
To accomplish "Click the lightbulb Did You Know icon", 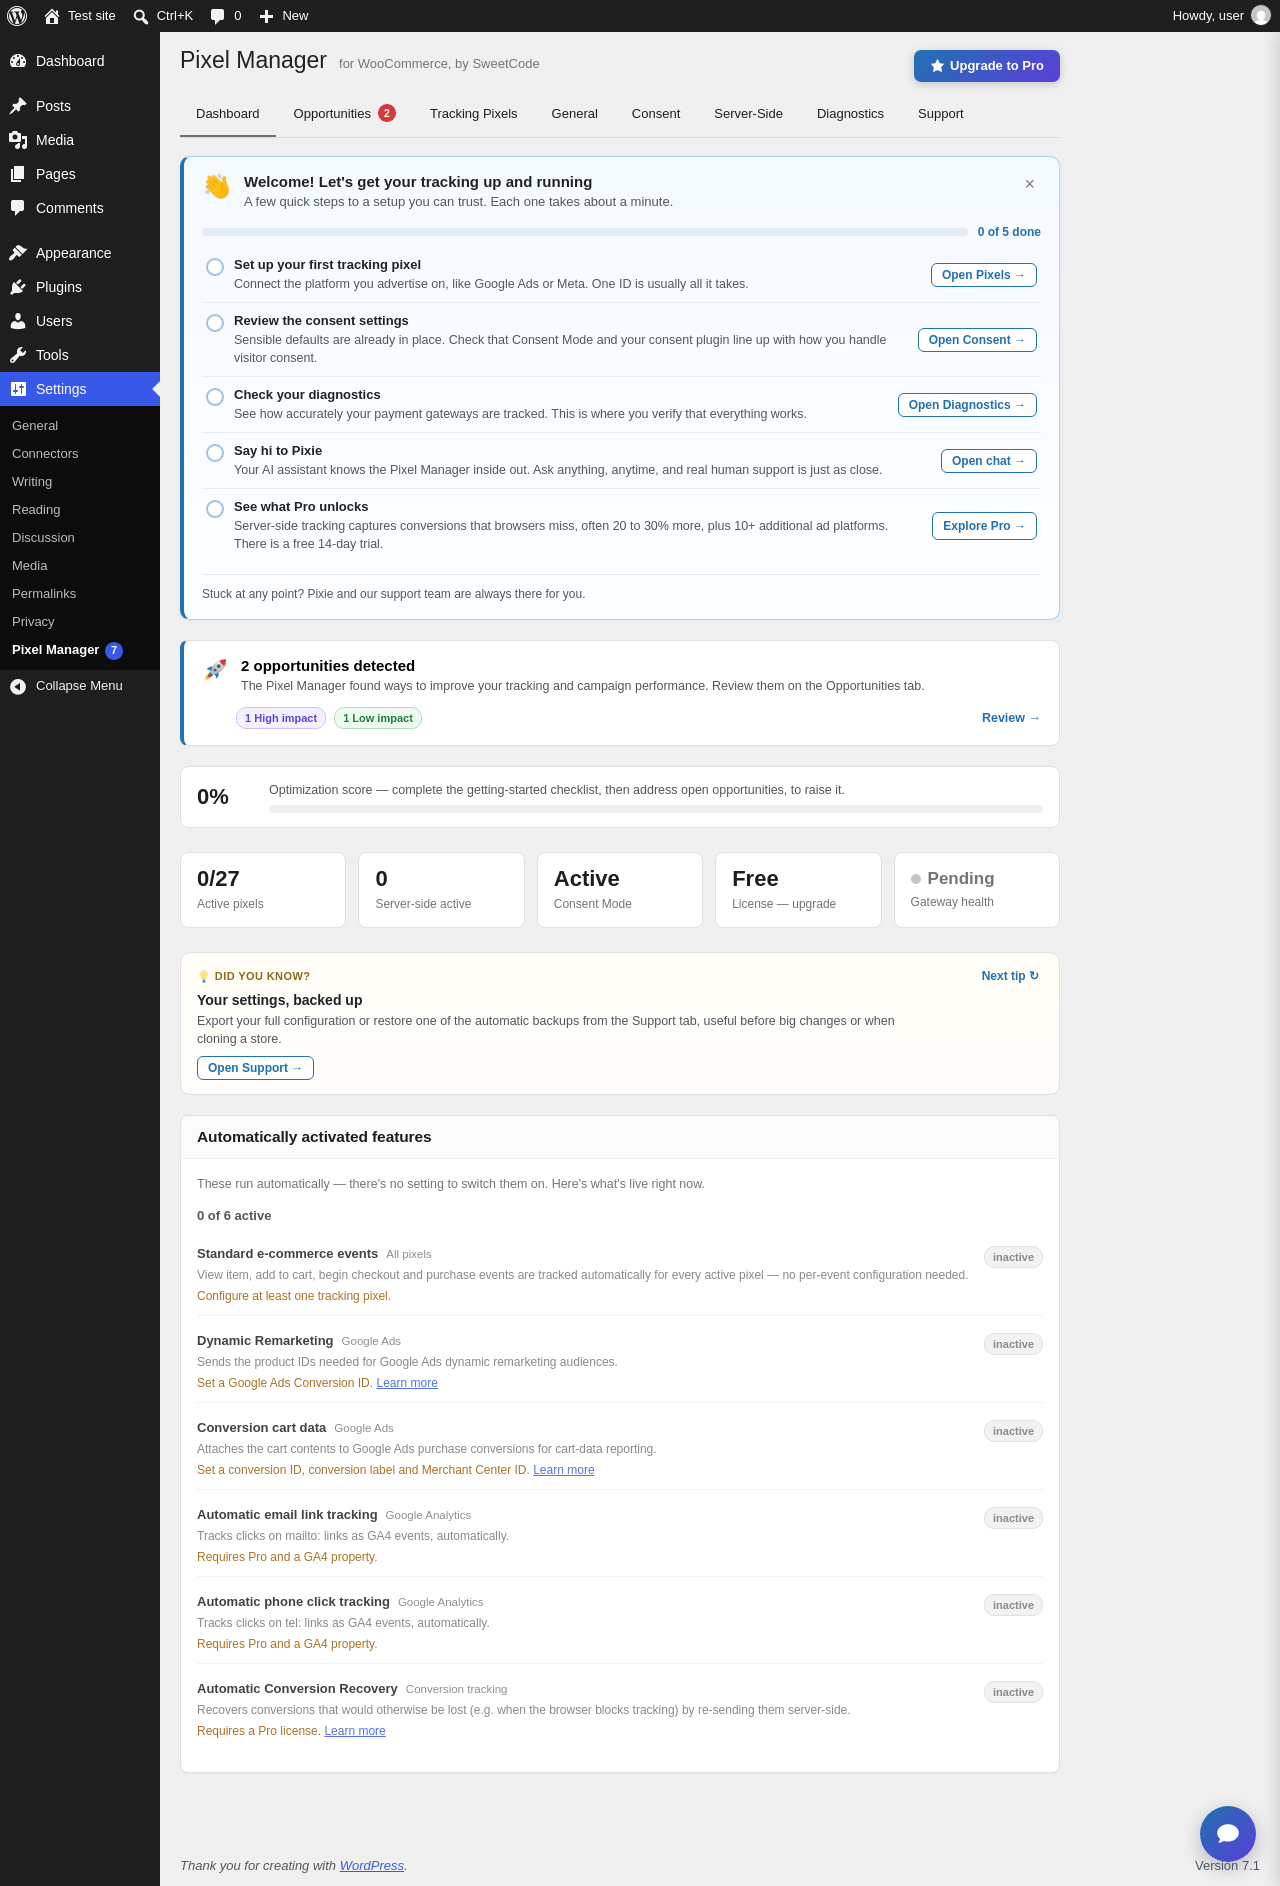I will 203,976.
